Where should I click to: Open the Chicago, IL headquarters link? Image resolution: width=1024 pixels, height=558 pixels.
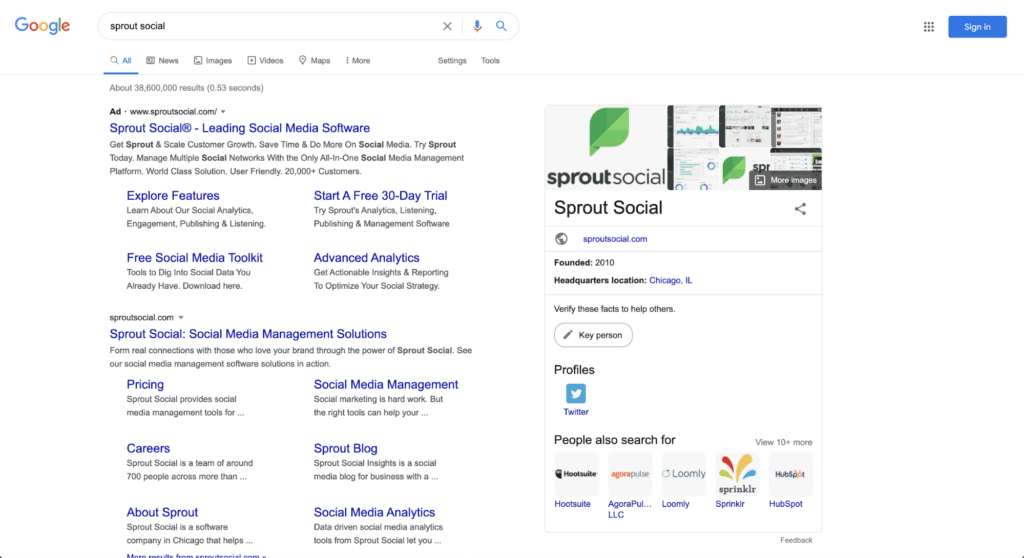click(x=671, y=280)
